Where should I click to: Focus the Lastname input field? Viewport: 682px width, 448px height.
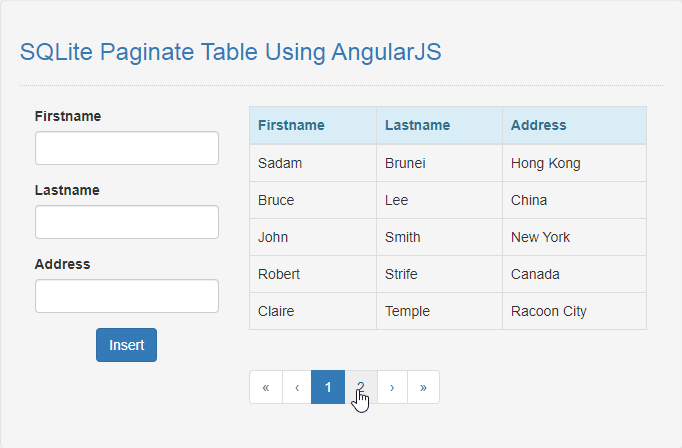tap(127, 222)
